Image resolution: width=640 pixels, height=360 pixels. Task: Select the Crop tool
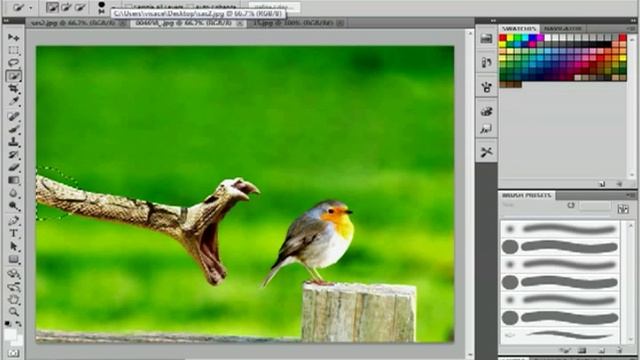point(13,89)
